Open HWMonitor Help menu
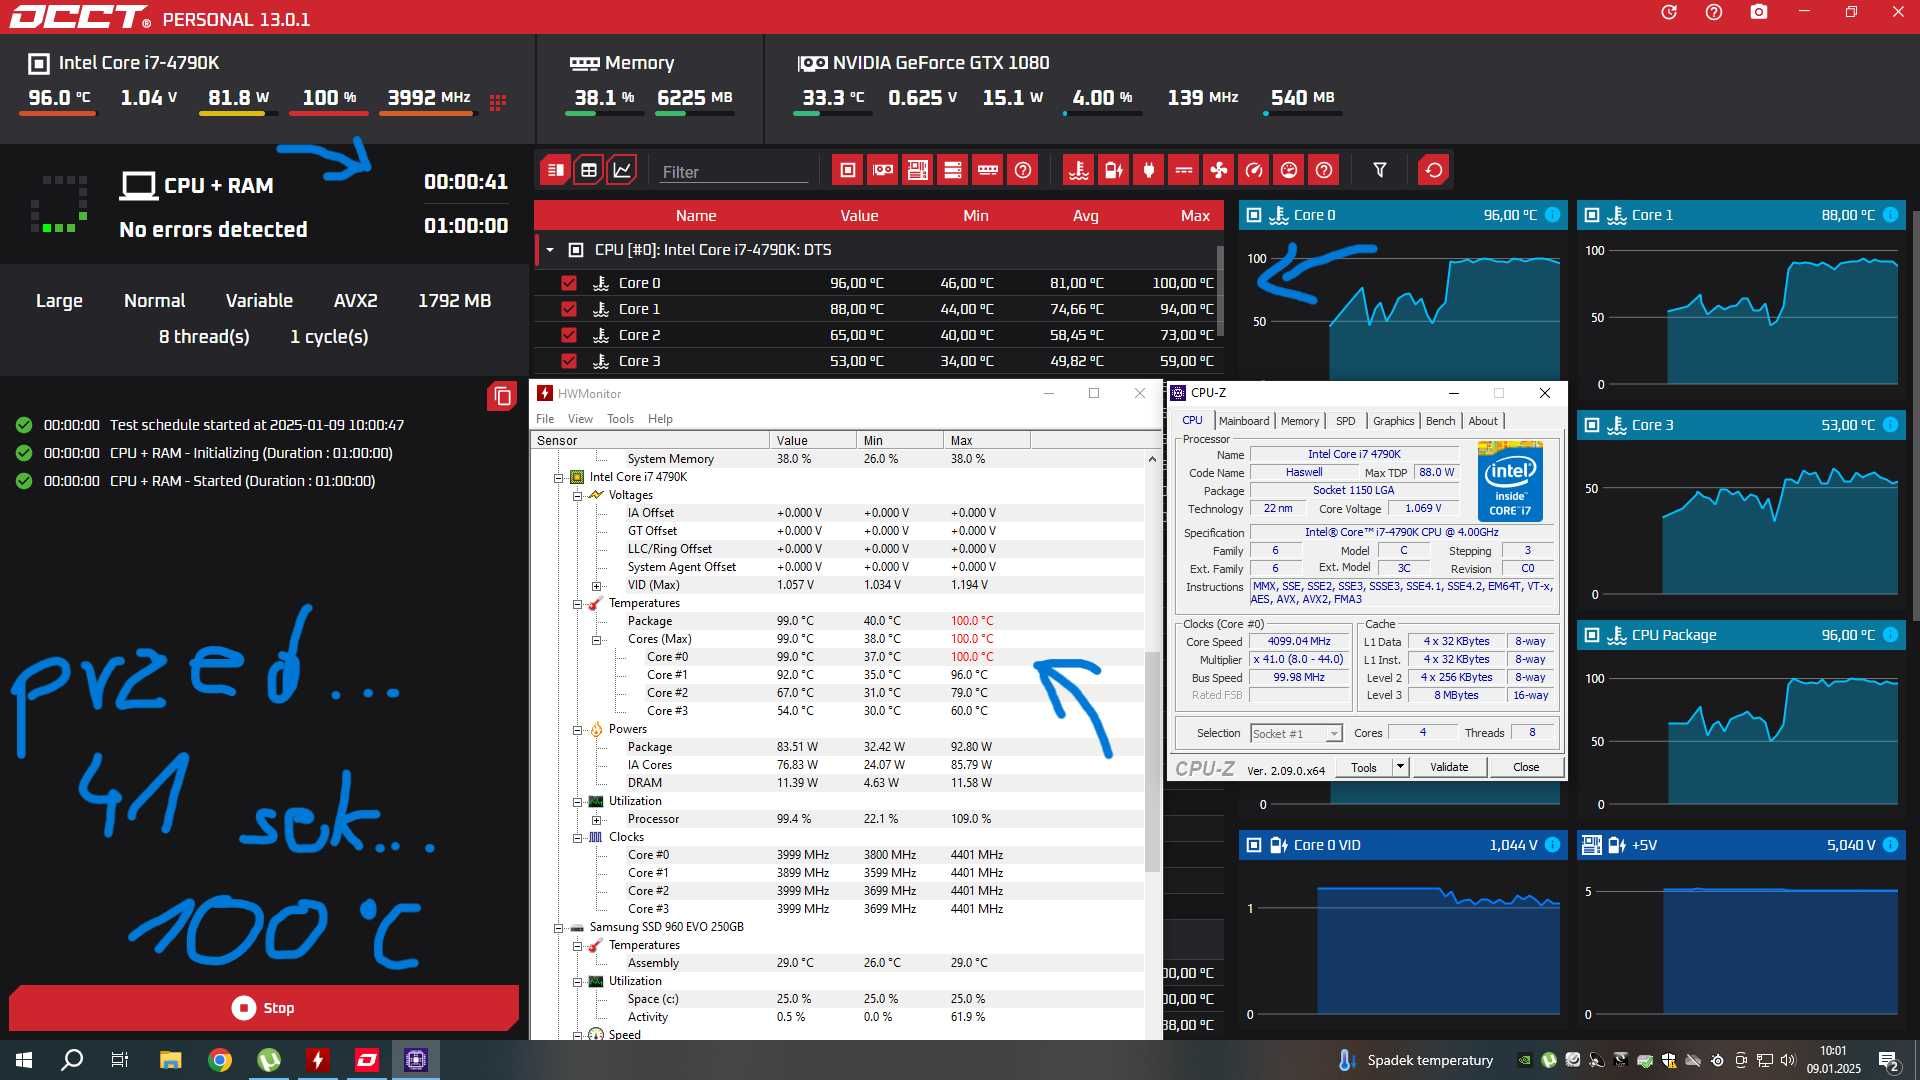Screen dimensions: 1920x1080 pos(660,419)
